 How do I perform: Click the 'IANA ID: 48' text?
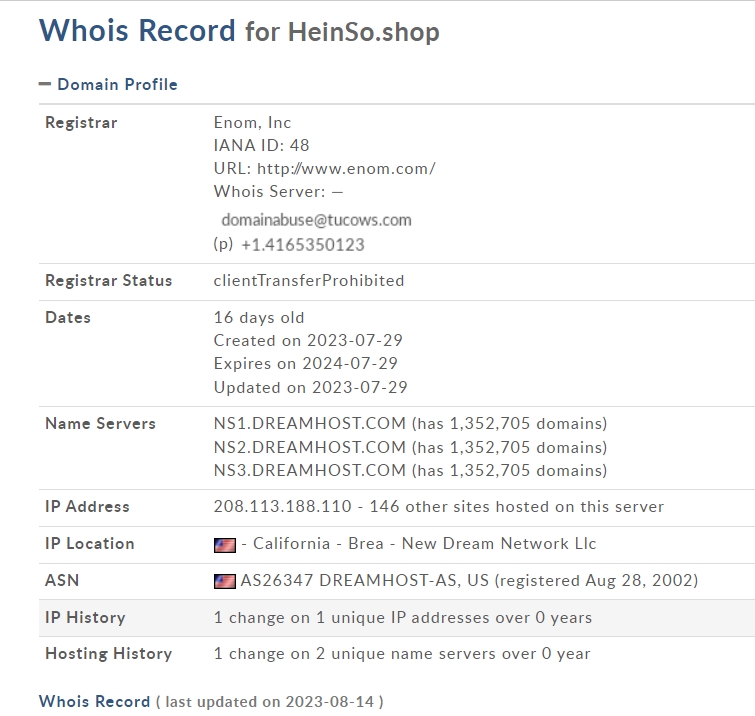[x=261, y=145]
